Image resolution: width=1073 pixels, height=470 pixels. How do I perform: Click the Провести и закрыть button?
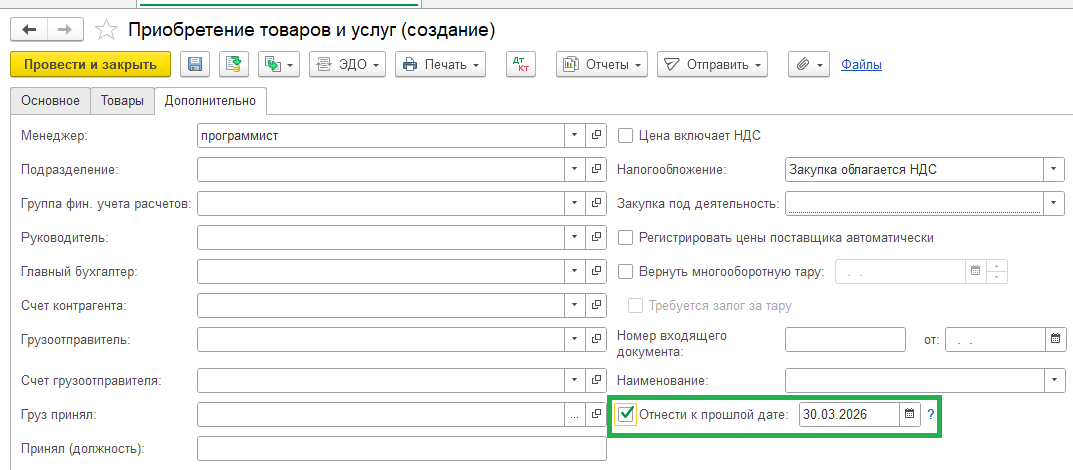(90, 65)
